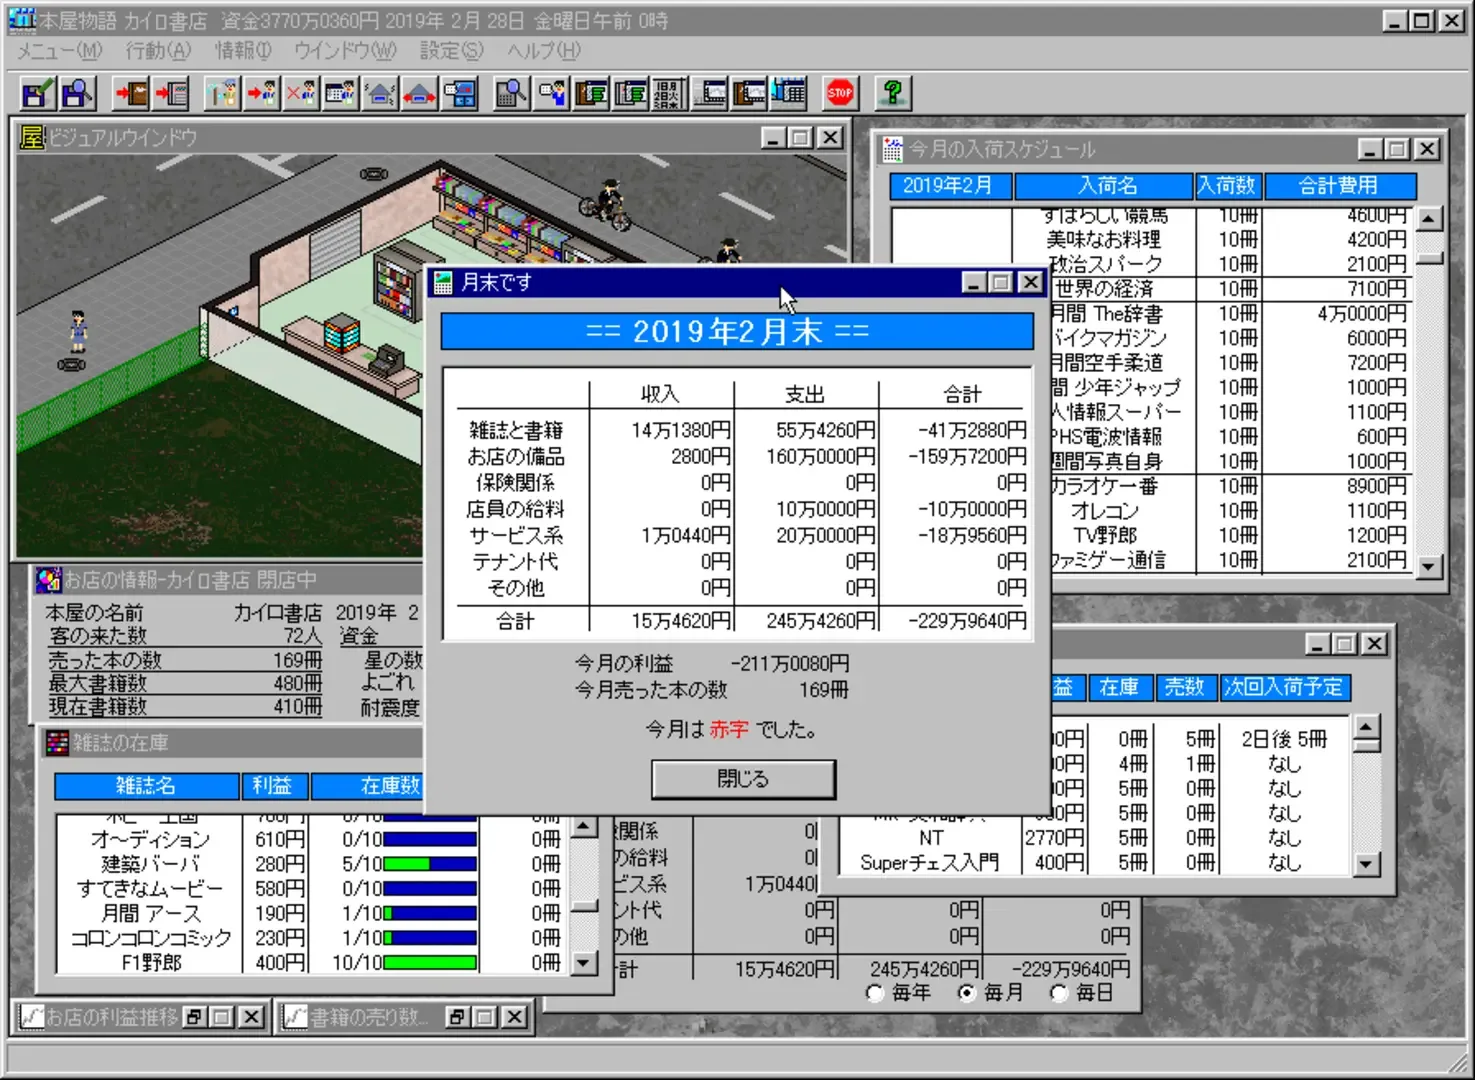The image size is (1475, 1080).
Task: Click the calculator with magnifier toolbar icon
Action: pyautogui.click(x=510, y=94)
